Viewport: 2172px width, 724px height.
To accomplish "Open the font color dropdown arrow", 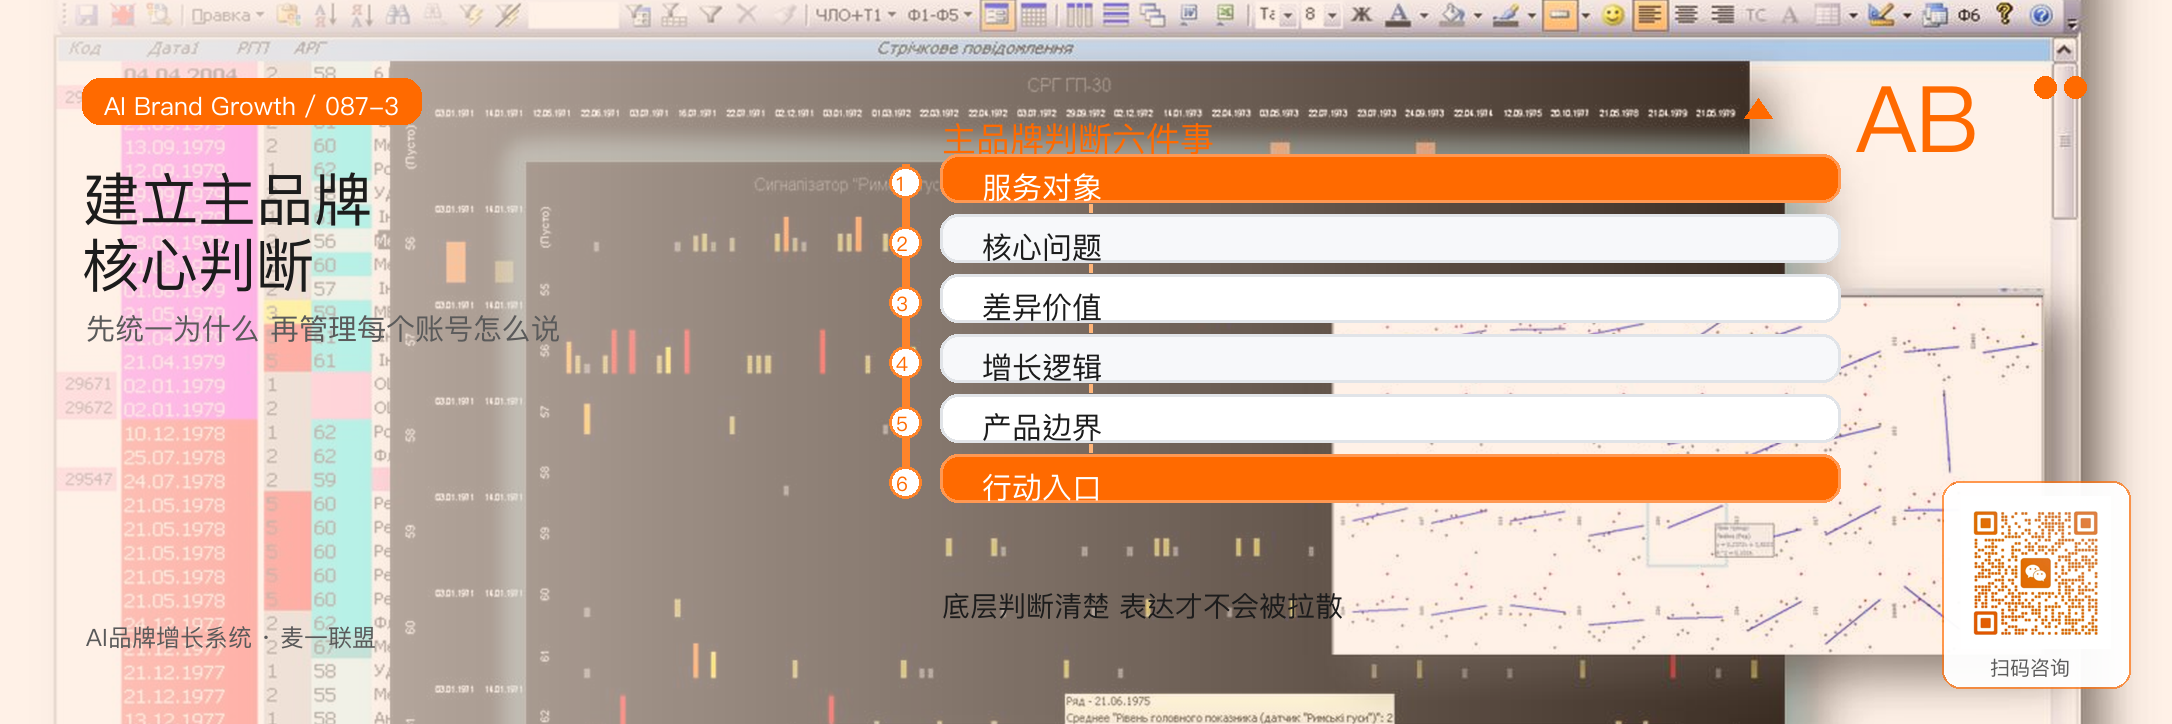I will [x=1424, y=14].
